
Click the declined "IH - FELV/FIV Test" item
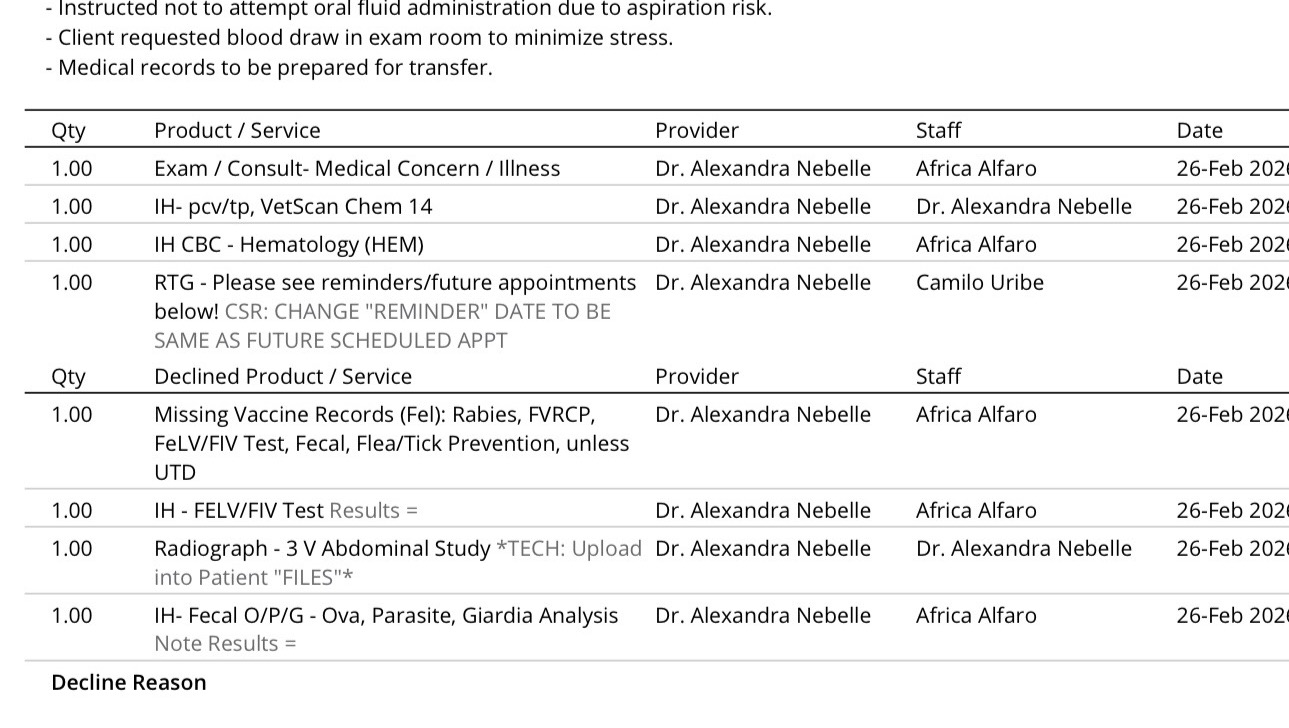(x=238, y=511)
